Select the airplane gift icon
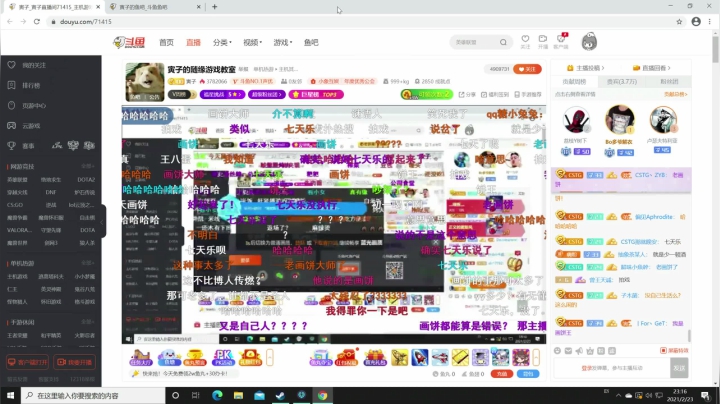 click(440, 357)
